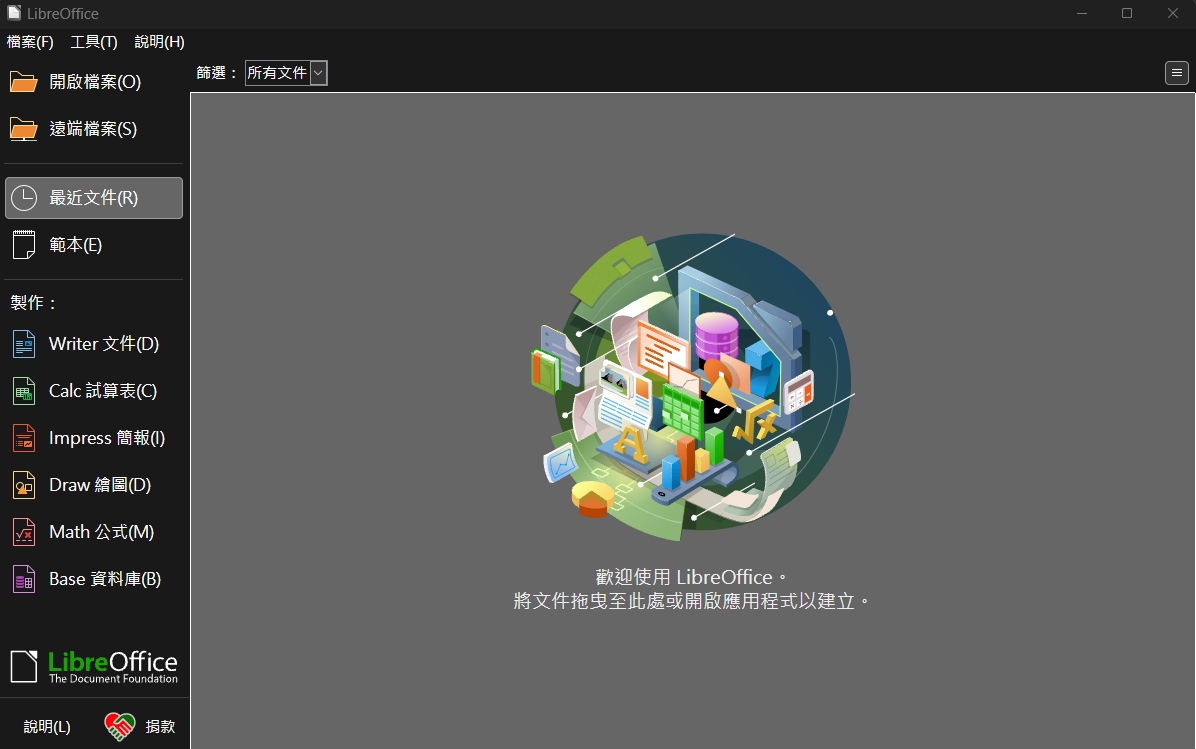The height and width of the screenshot is (749, 1196).
Task: Click the Draw 繪圖 drawing icon
Action: pyautogui.click(x=24, y=485)
